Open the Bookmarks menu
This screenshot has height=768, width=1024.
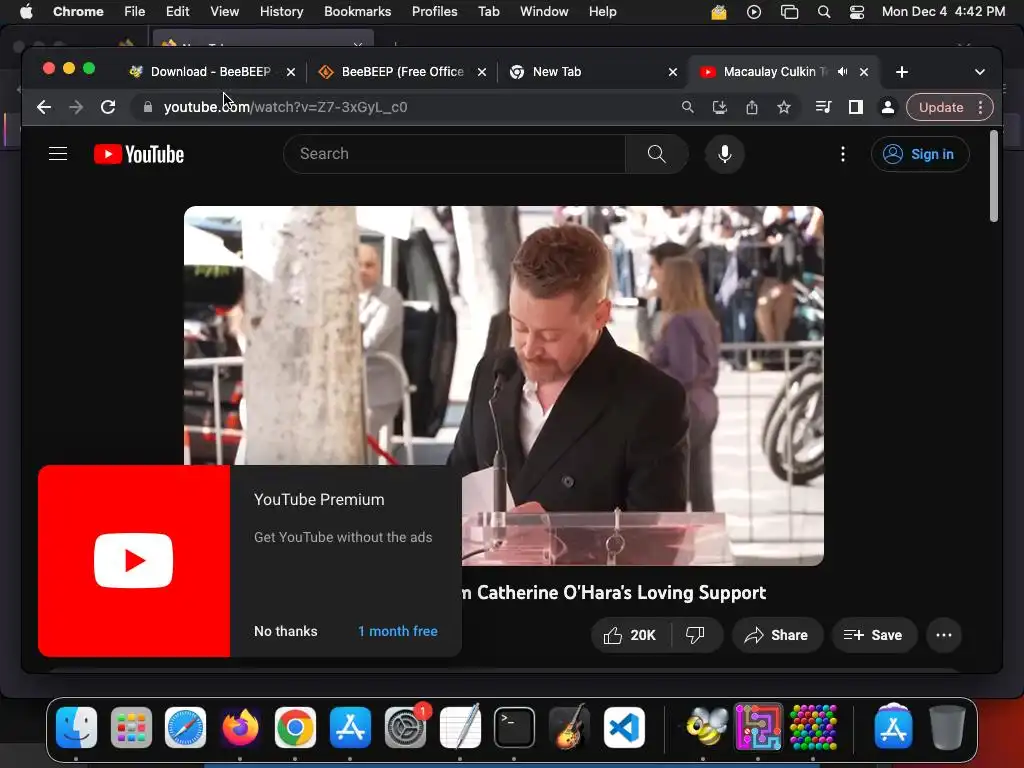[x=357, y=12]
